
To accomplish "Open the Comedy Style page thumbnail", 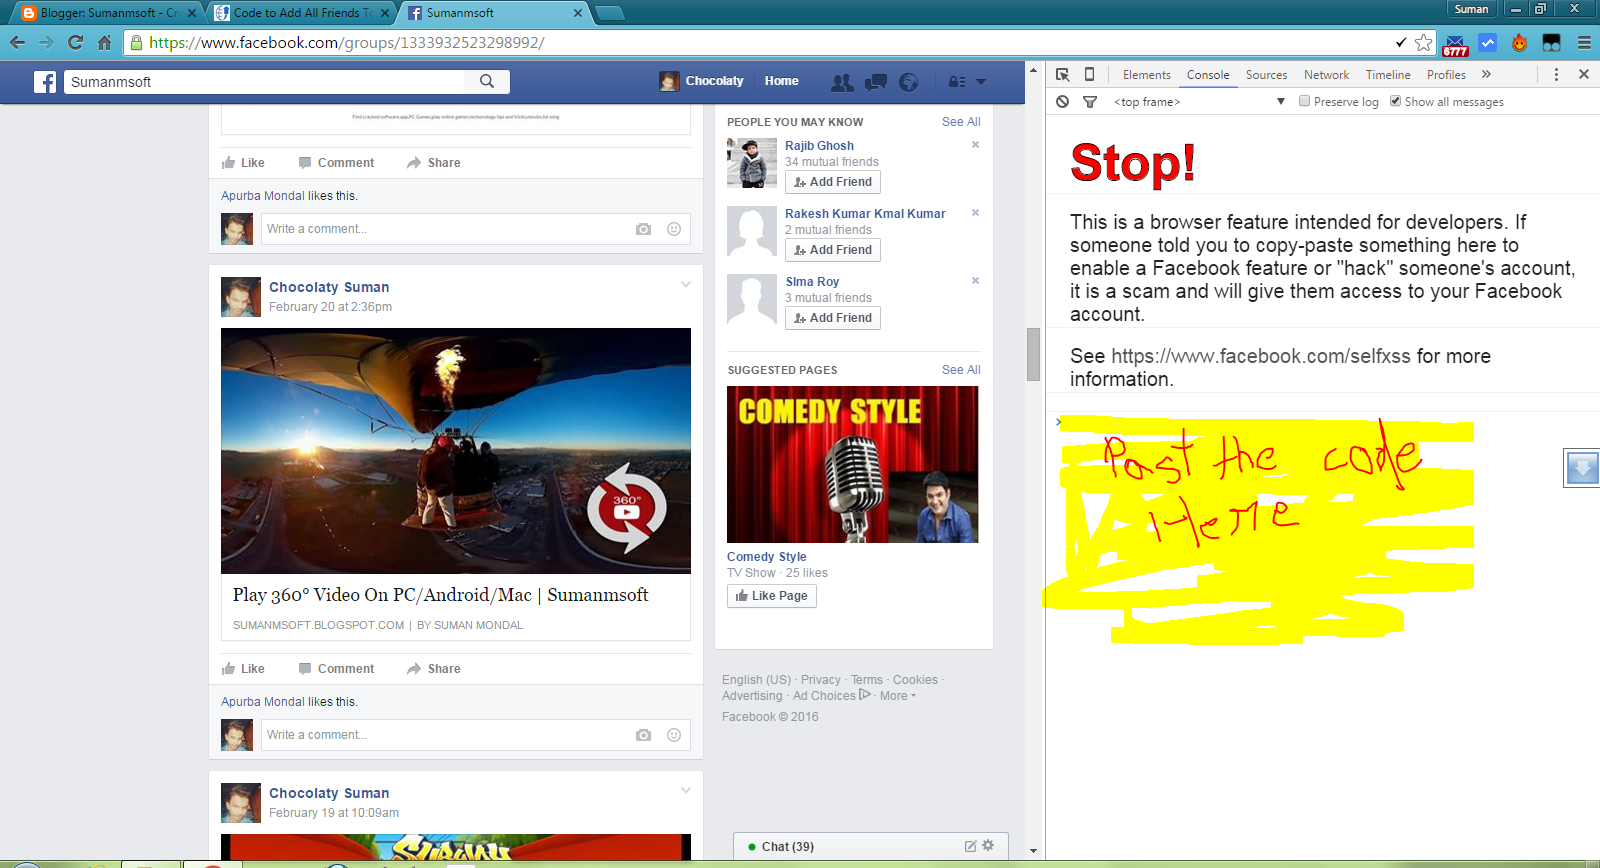I will pos(853,465).
